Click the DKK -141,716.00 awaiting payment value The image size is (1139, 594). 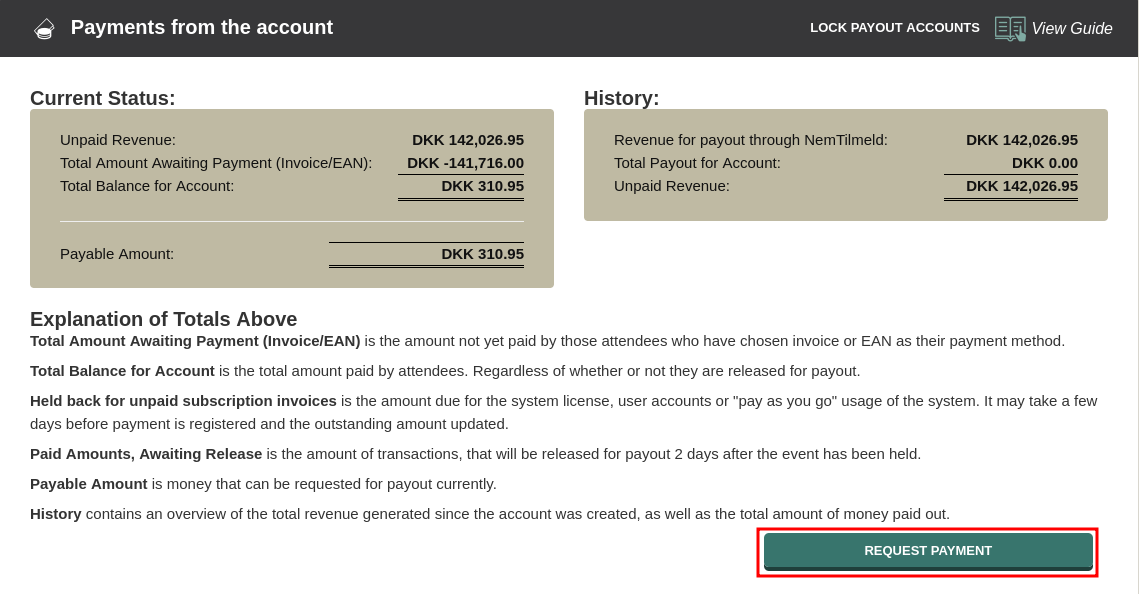coord(465,163)
